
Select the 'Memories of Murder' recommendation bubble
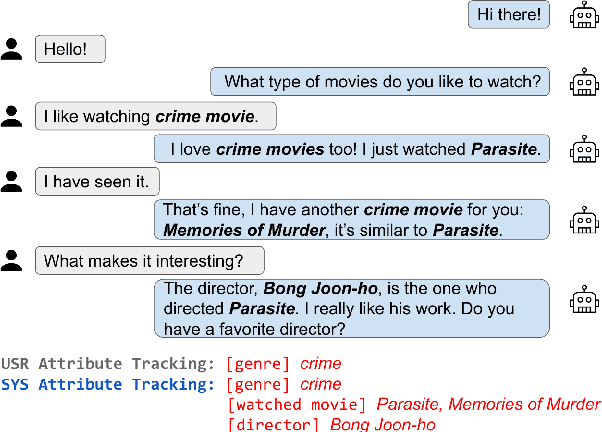352,220
